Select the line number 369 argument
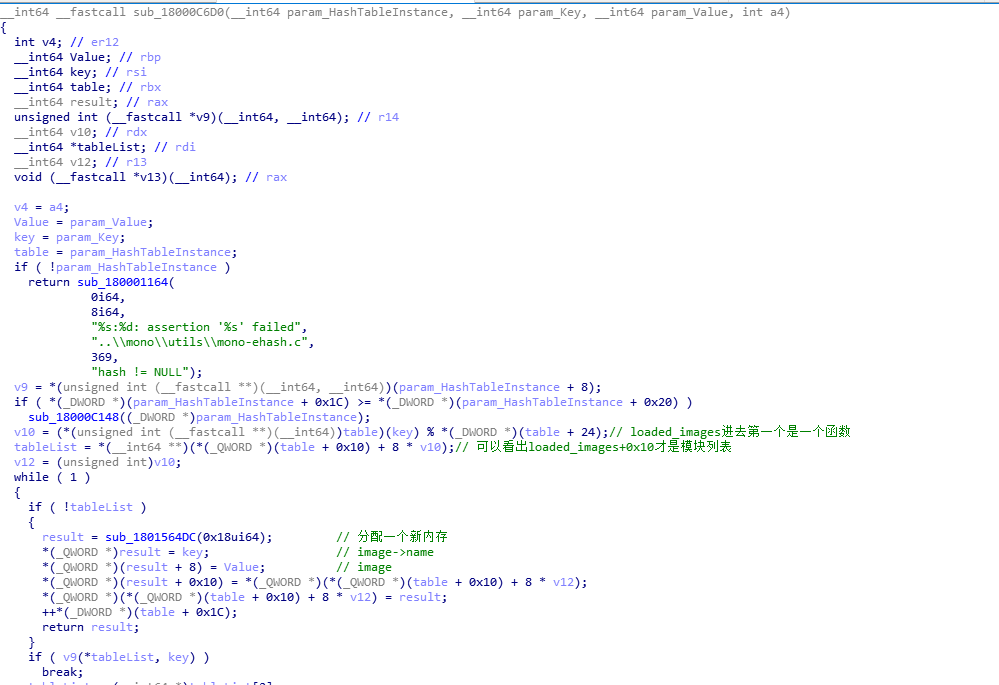The width and height of the screenshot is (999, 685). point(104,357)
